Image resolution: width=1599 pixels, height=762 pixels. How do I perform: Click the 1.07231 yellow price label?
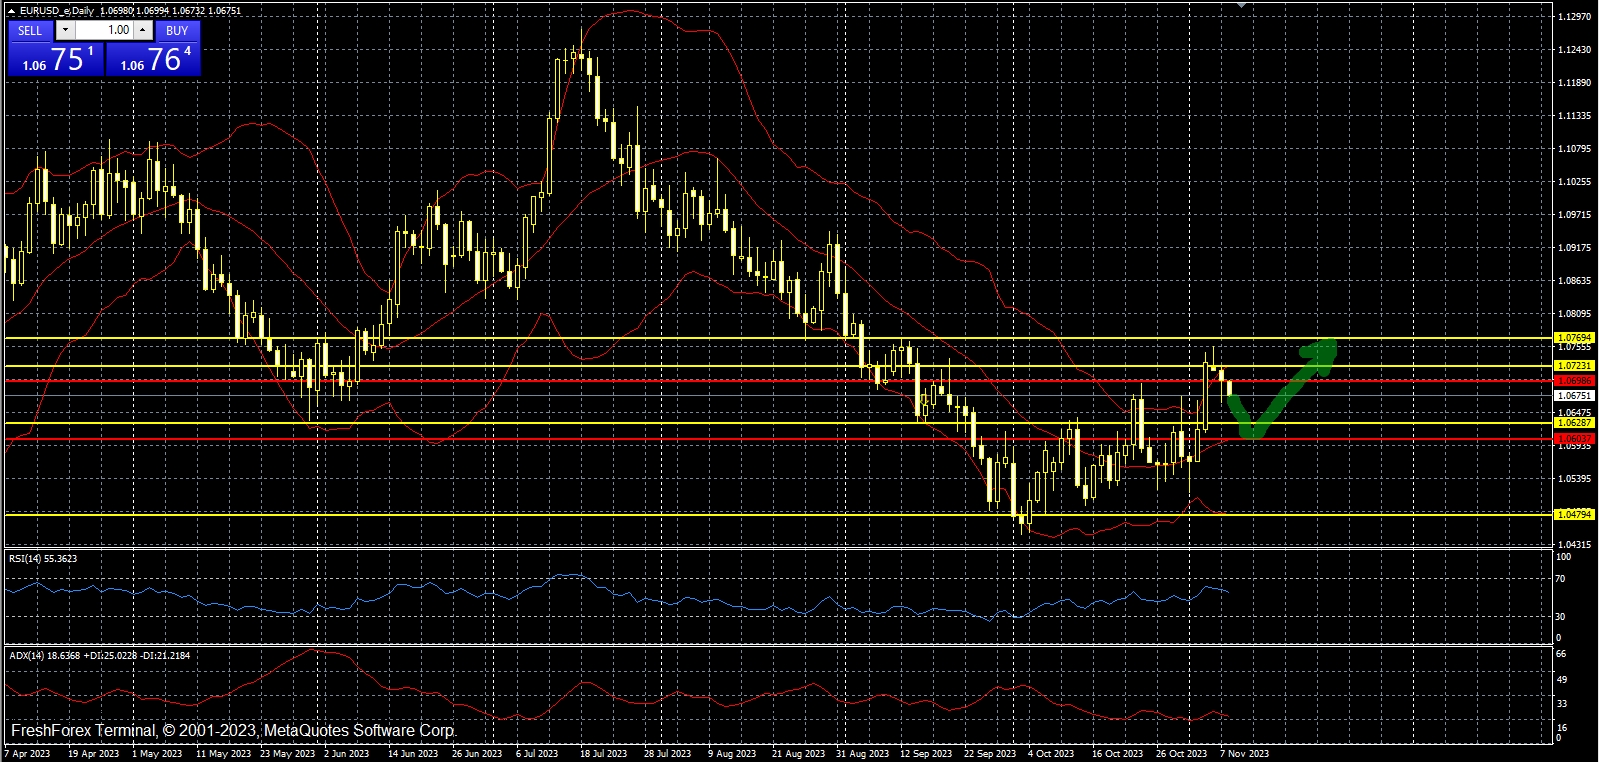(1574, 366)
